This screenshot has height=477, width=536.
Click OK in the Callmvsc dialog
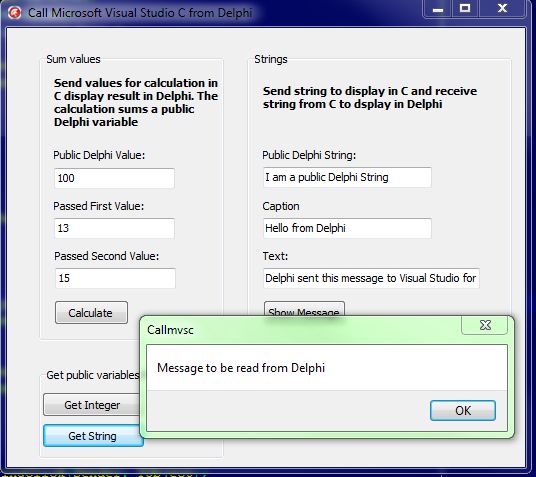[x=463, y=410]
